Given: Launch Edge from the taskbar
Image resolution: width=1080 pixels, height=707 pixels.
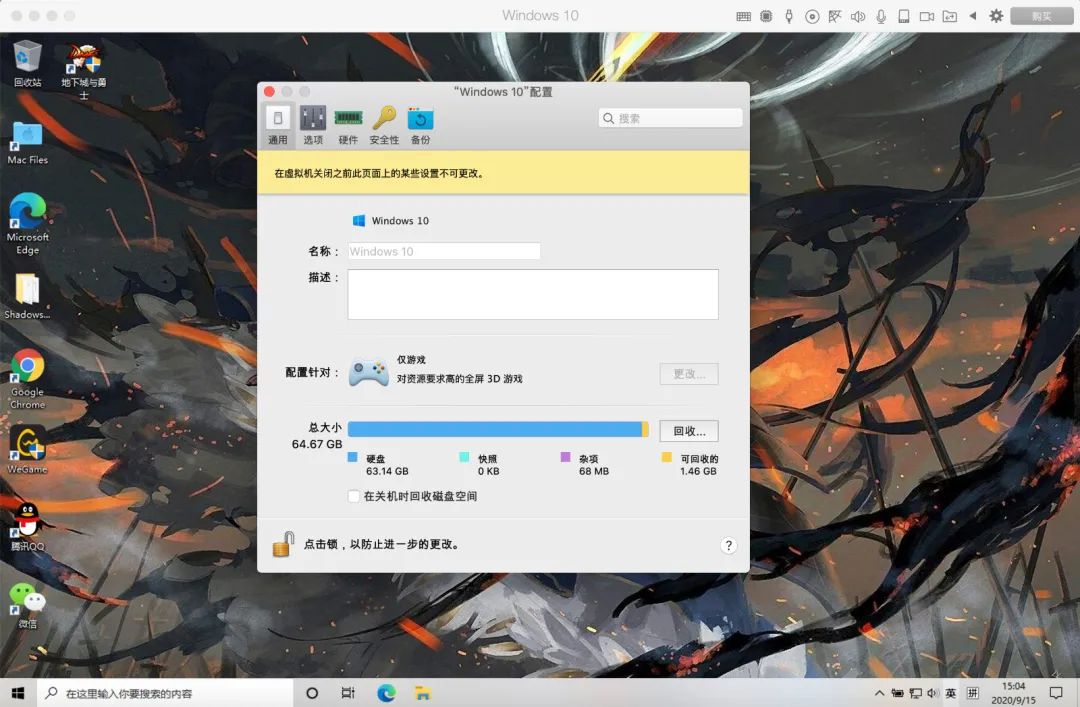Looking at the screenshot, I should pyautogui.click(x=386, y=693).
